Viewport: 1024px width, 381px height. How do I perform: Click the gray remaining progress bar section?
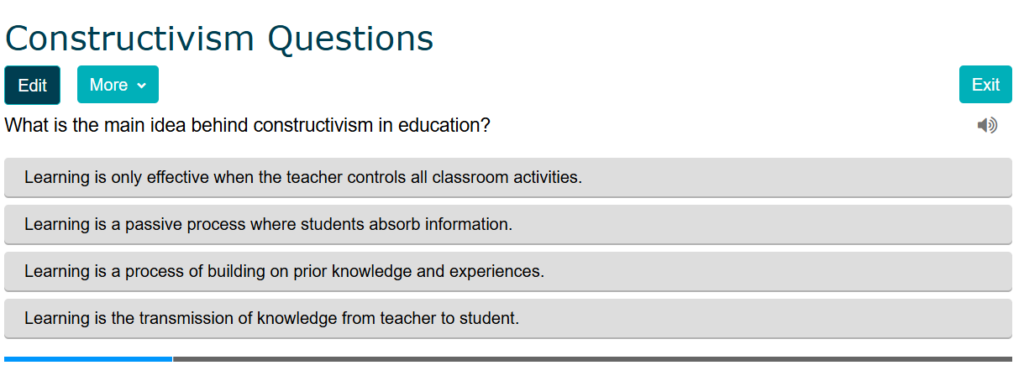point(592,359)
